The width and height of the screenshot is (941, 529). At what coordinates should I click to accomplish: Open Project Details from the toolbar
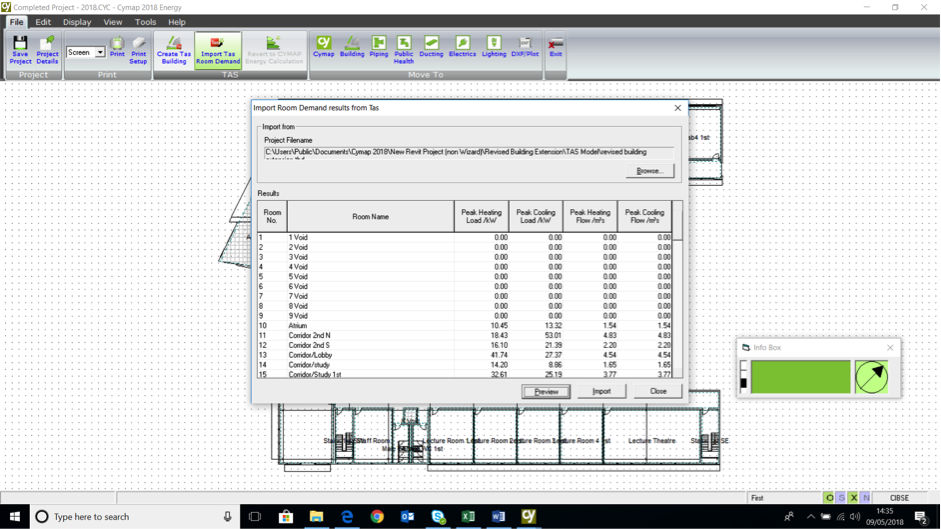[47, 50]
